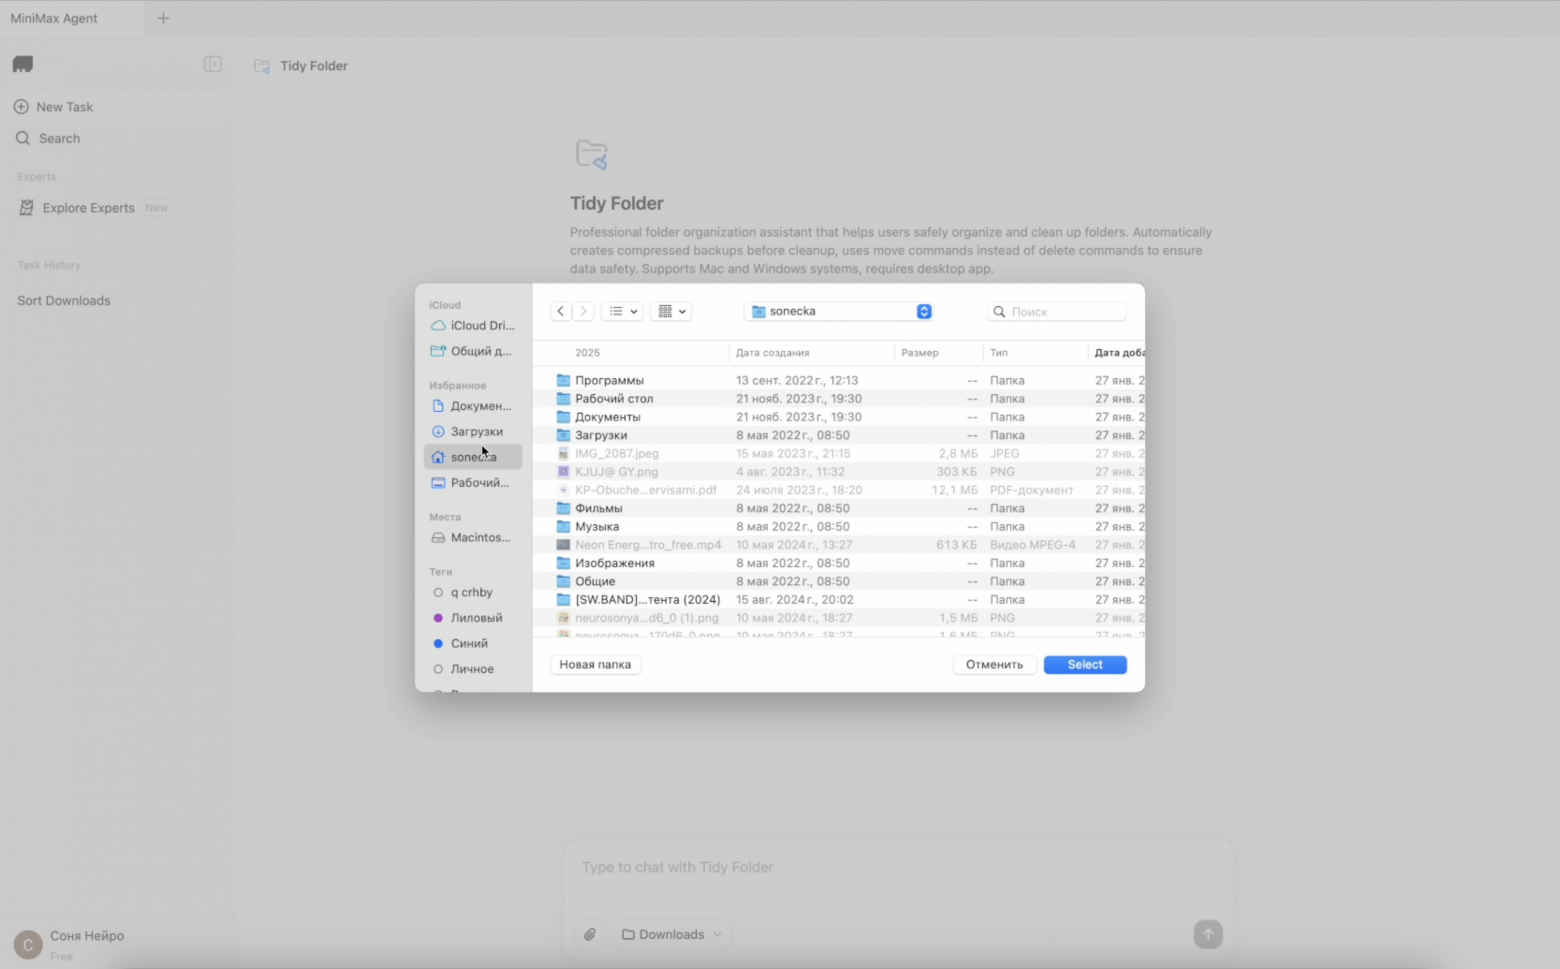
Task: Sort by the 2025 name column header
Action: point(641,353)
